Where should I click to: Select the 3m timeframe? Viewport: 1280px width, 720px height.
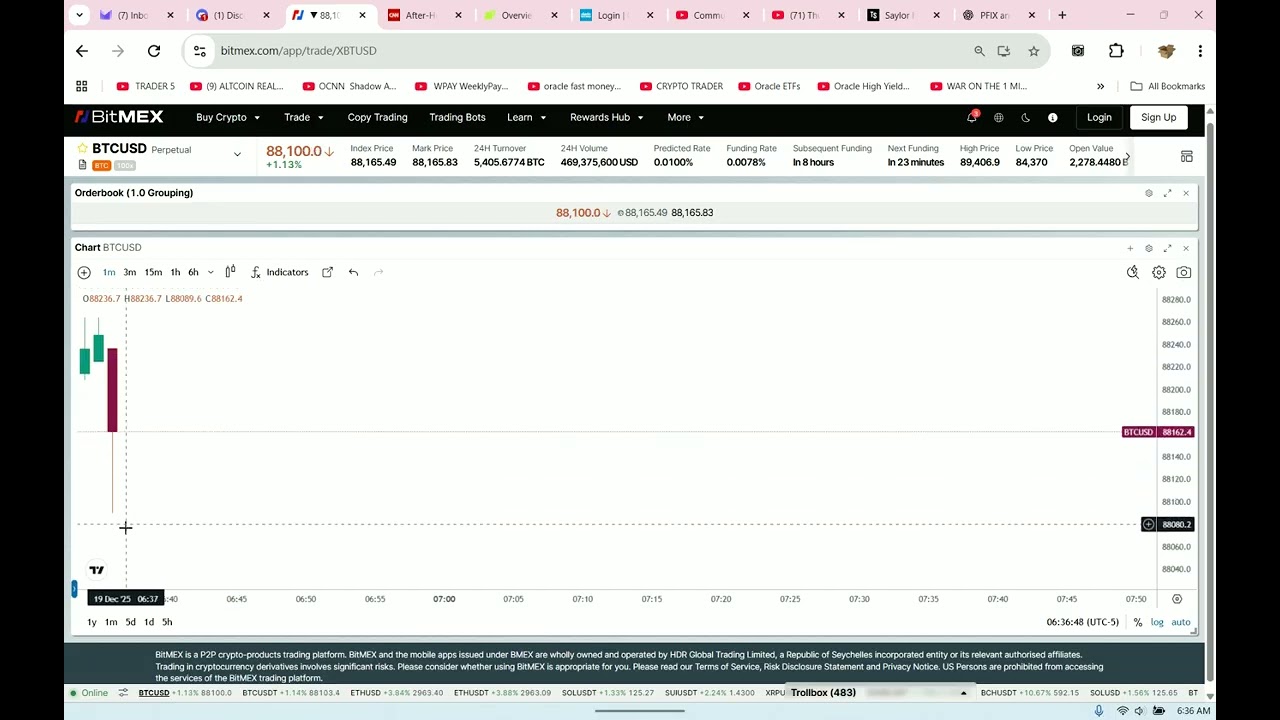coord(129,272)
